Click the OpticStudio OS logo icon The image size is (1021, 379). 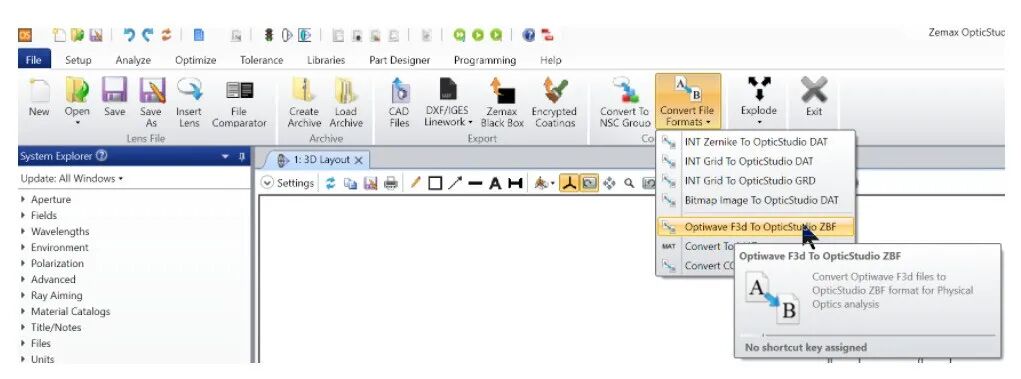click(25, 35)
